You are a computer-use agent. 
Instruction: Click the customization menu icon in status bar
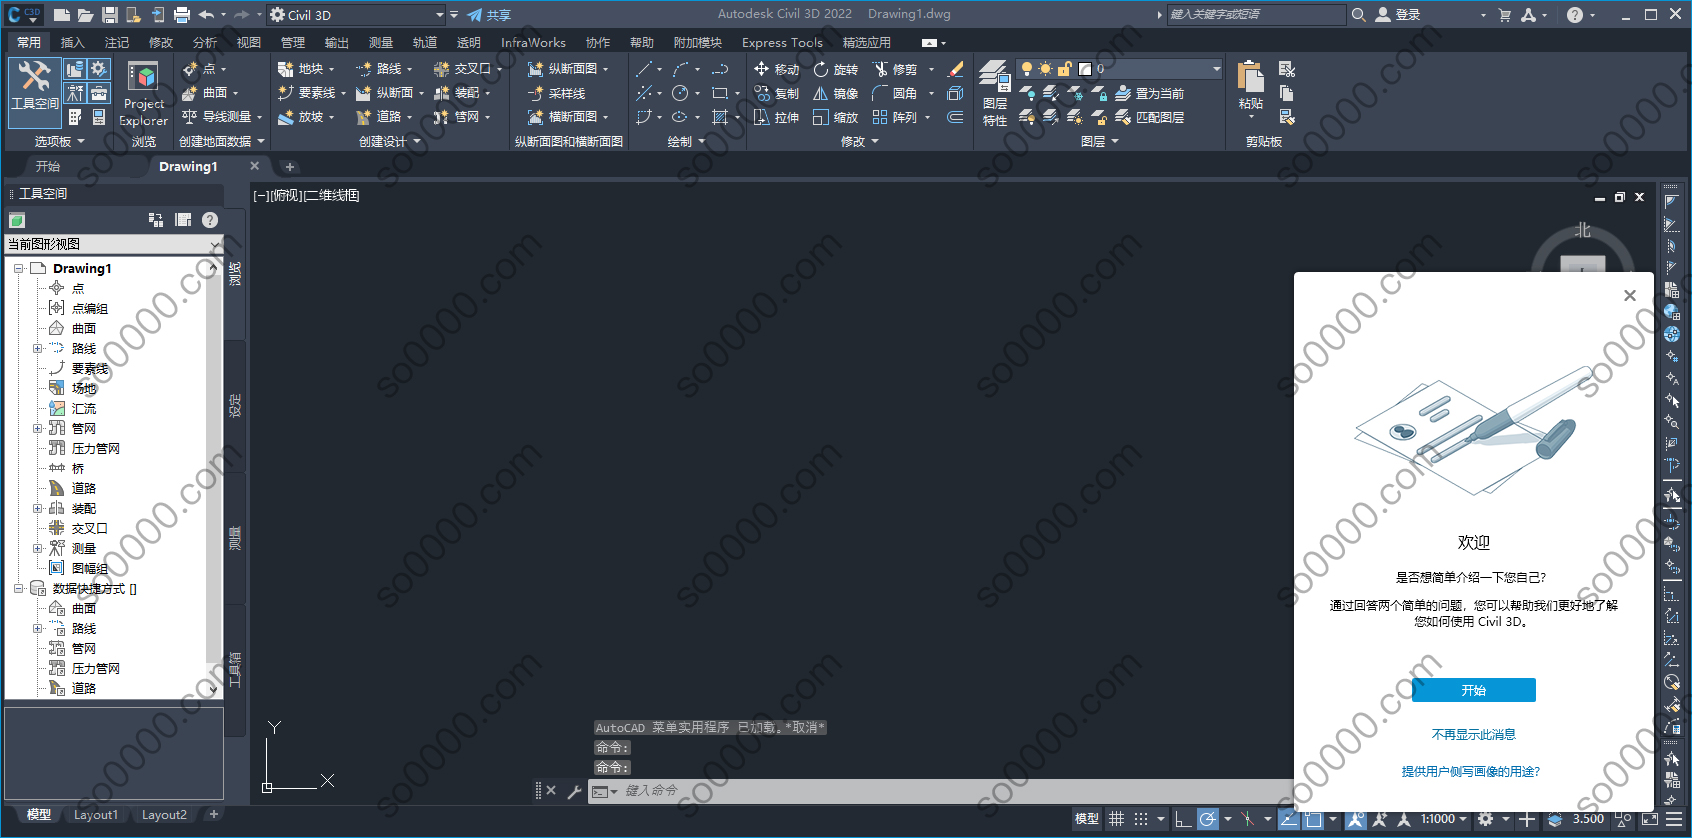click(x=1674, y=819)
